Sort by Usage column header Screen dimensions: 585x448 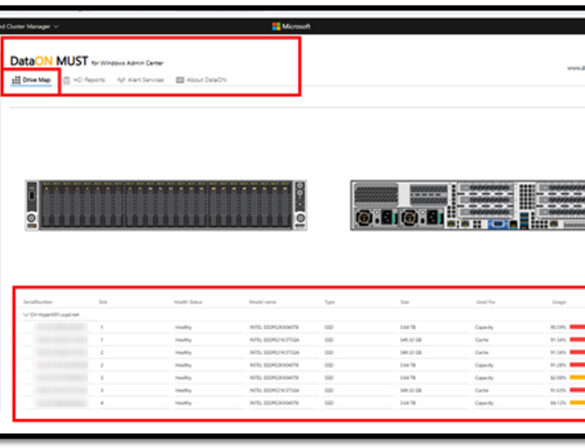coord(559,302)
